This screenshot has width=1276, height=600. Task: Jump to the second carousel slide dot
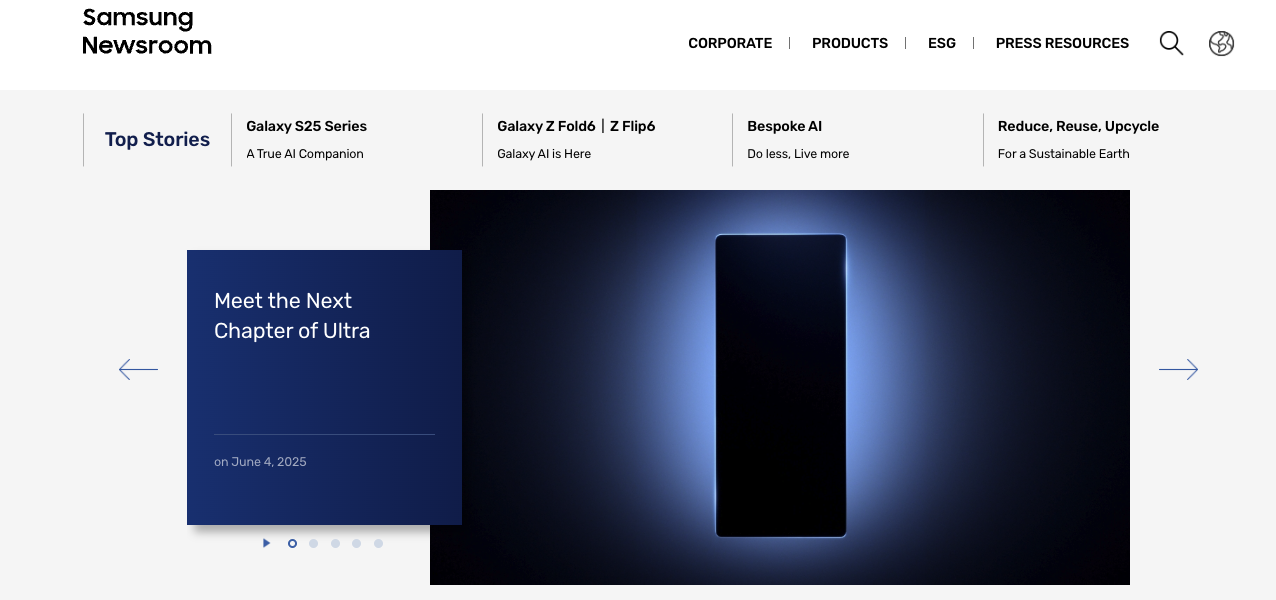313,544
